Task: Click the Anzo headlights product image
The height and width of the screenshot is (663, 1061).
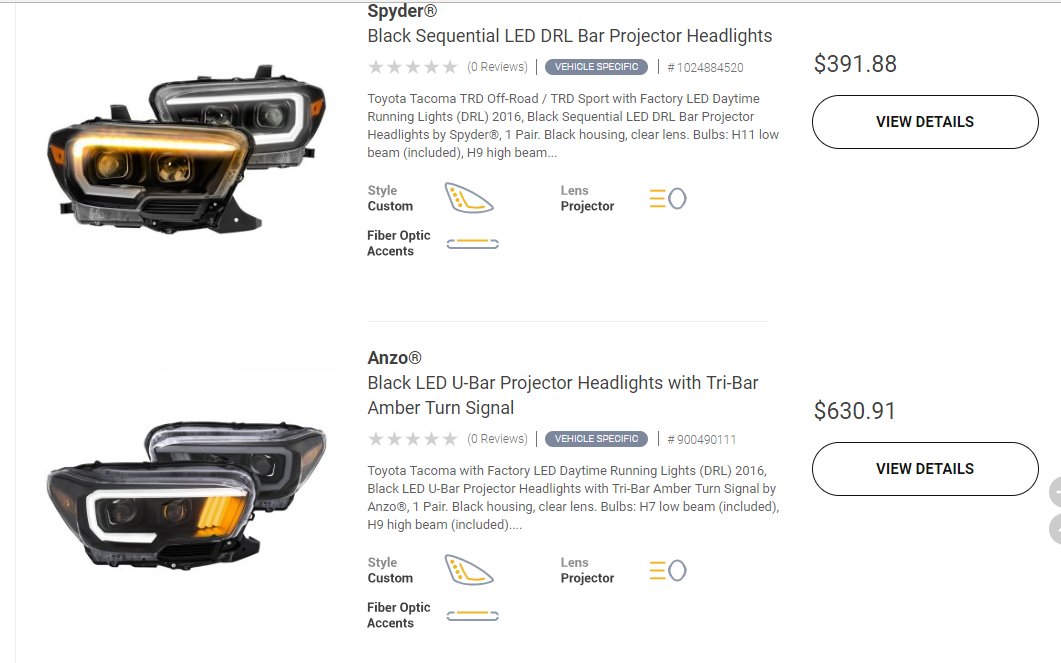Action: (186, 495)
